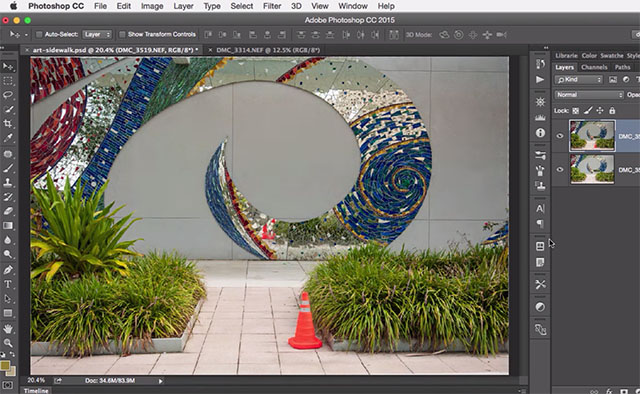Screen dimensions: 640x394
Task: Select the Horizontal Type tool
Action: tap(8, 284)
